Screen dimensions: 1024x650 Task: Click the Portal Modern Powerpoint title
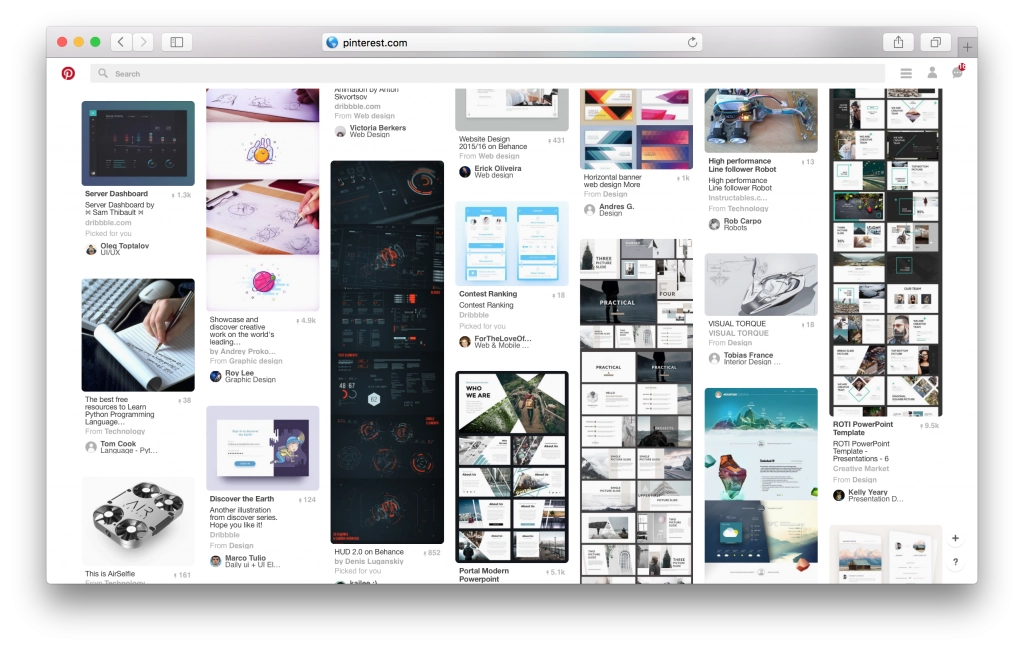point(484,575)
